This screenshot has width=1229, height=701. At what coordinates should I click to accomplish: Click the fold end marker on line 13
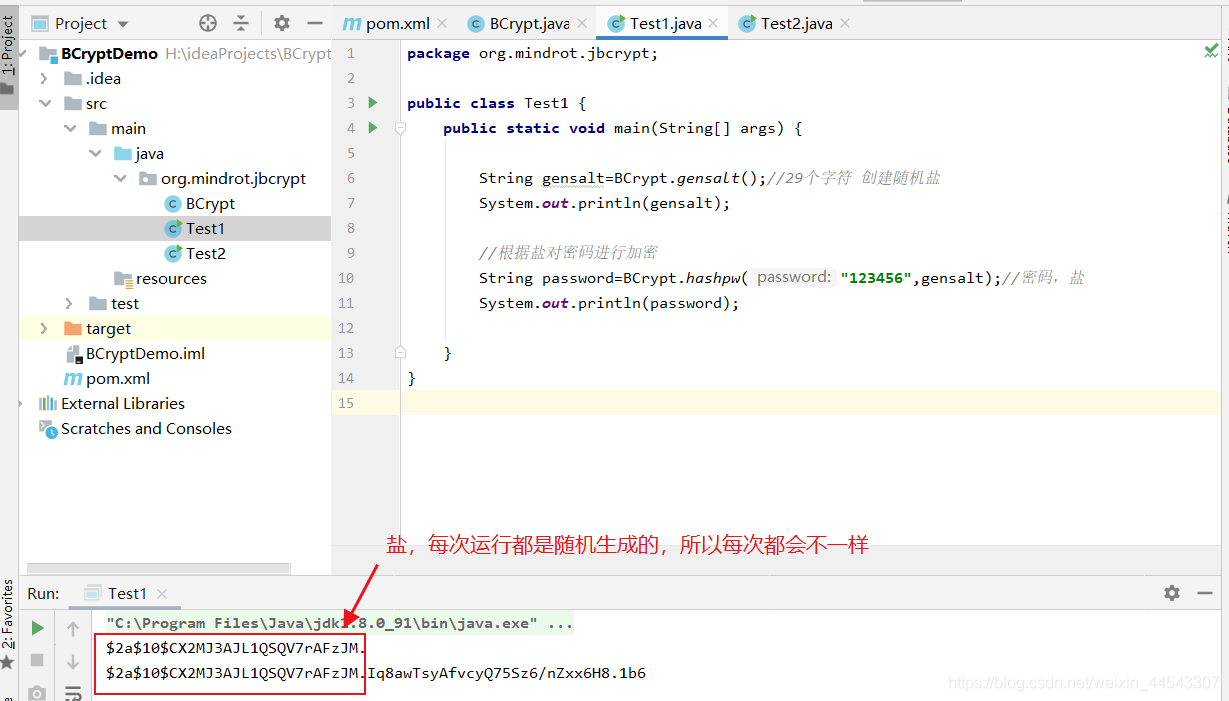pyautogui.click(x=400, y=352)
